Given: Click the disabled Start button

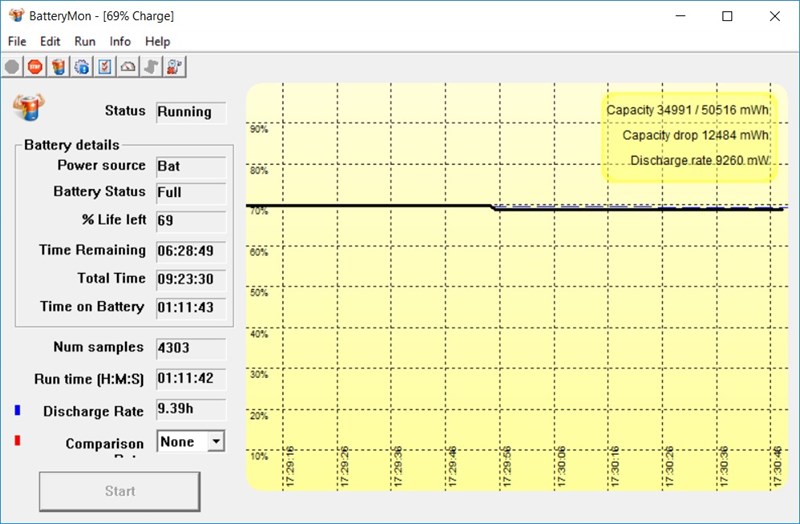Looking at the screenshot, I should 119,491.
